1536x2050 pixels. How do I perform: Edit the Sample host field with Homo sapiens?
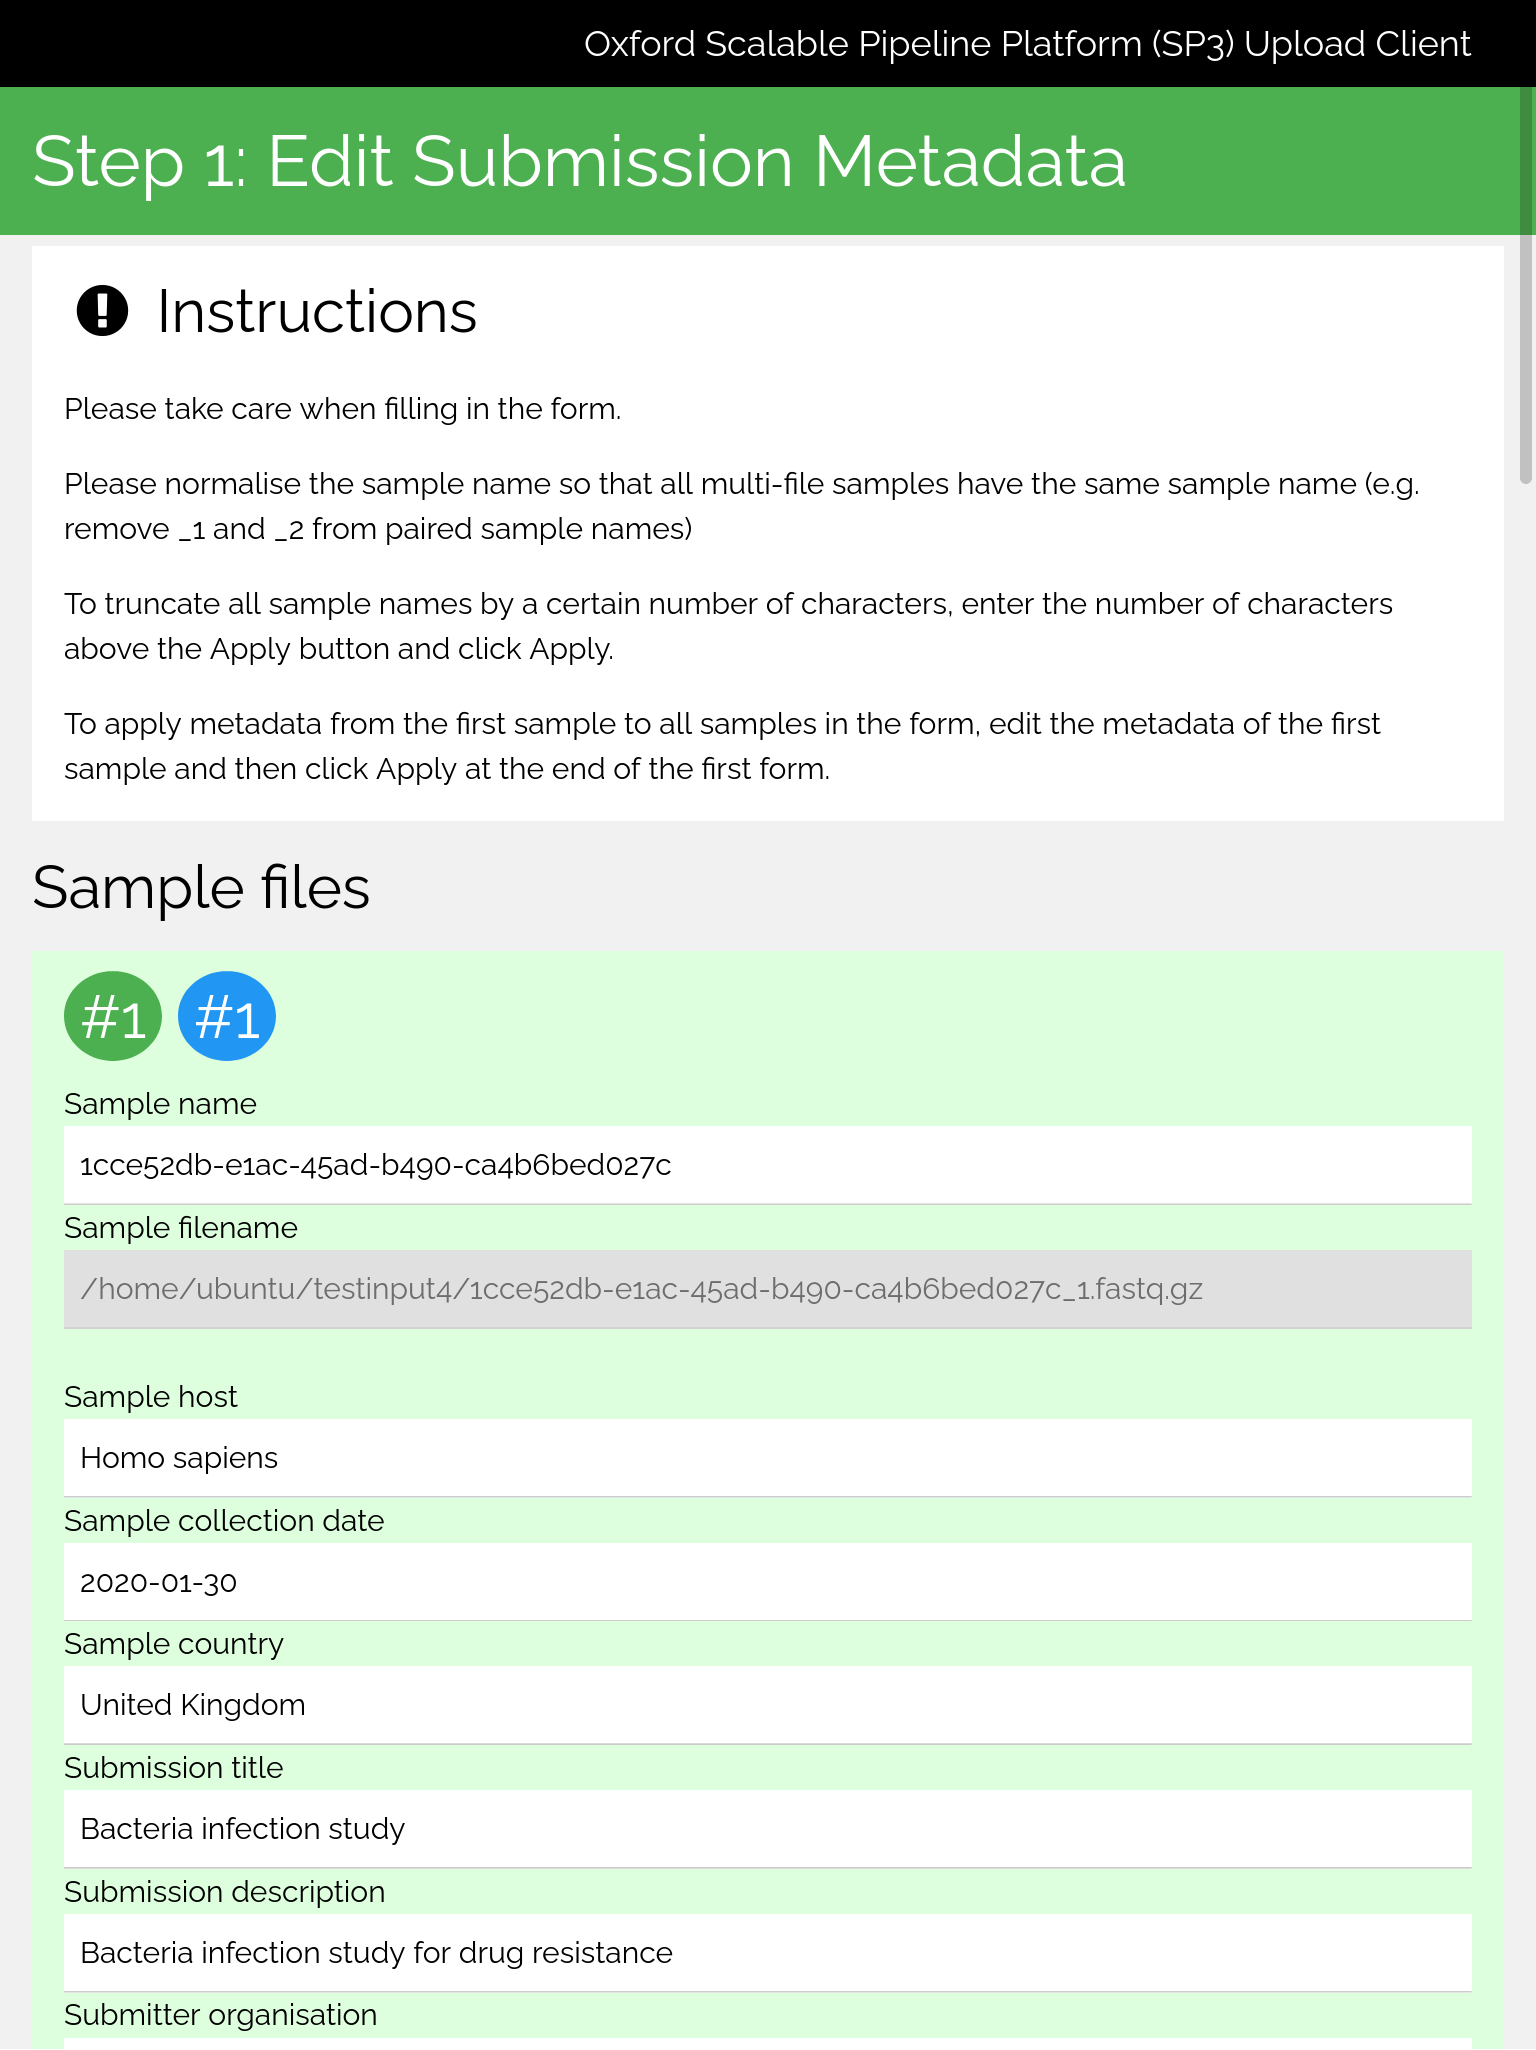pos(768,1458)
